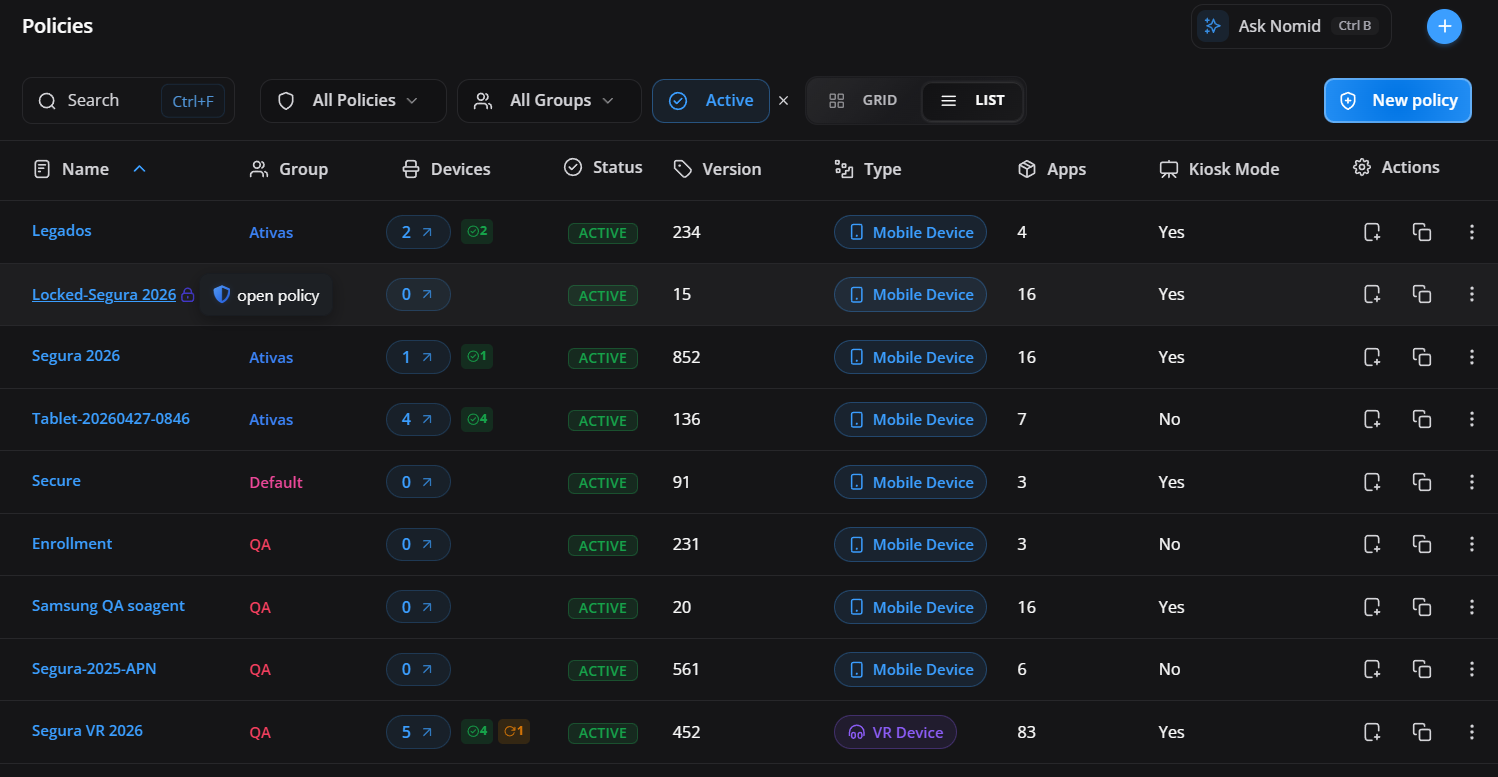Switch to GRID view
This screenshot has width=1498, height=777.
pyautogui.click(x=863, y=100)
